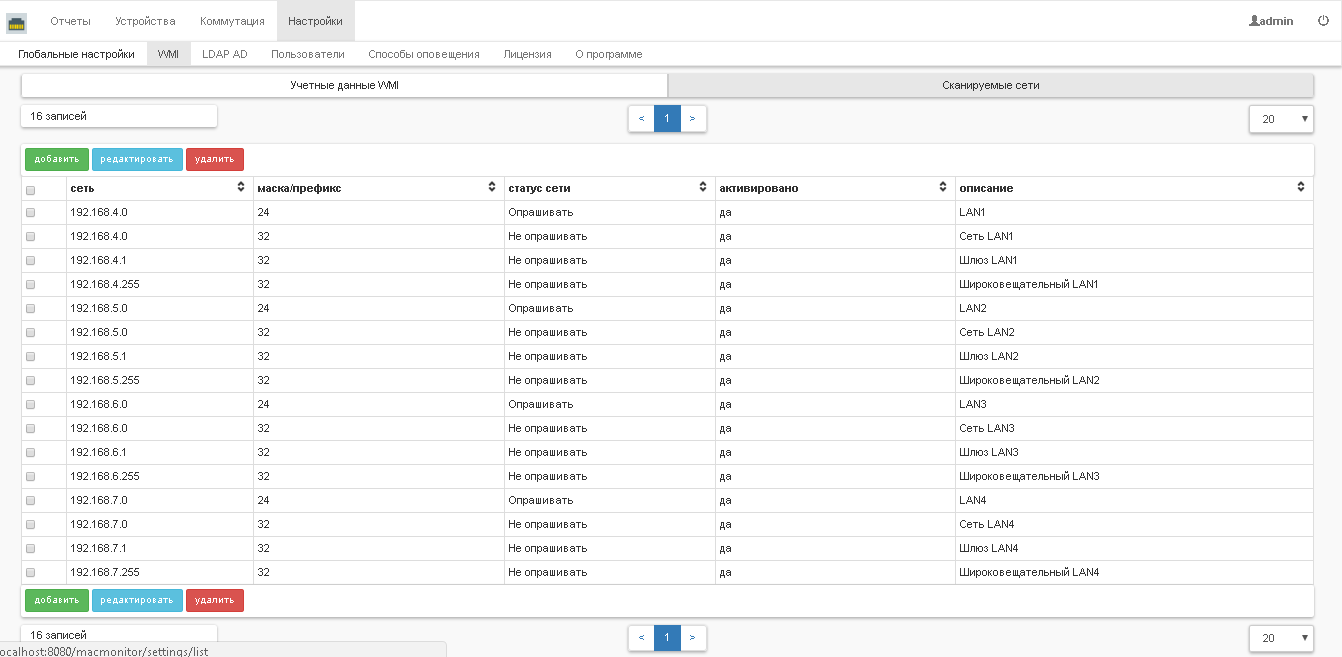
Task: Click the power logout icon
Action: [1323, 21]
